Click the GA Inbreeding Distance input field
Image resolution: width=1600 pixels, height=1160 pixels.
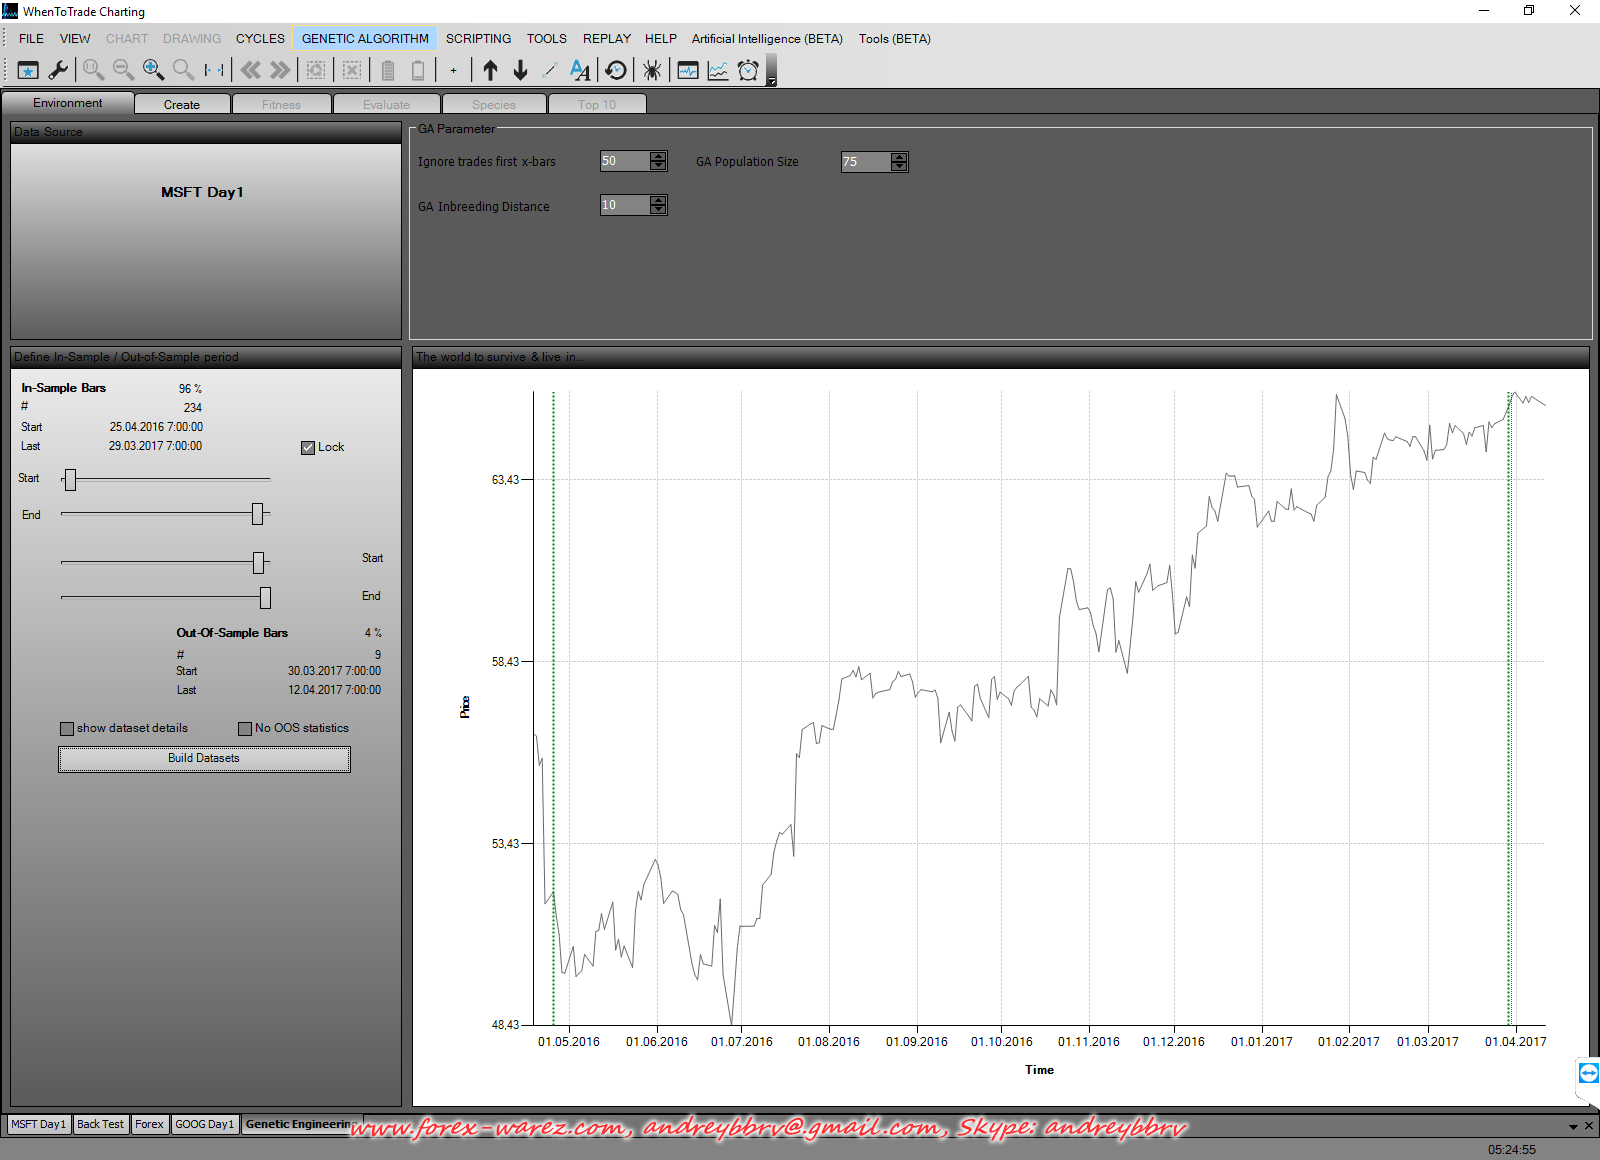(624, 205)
